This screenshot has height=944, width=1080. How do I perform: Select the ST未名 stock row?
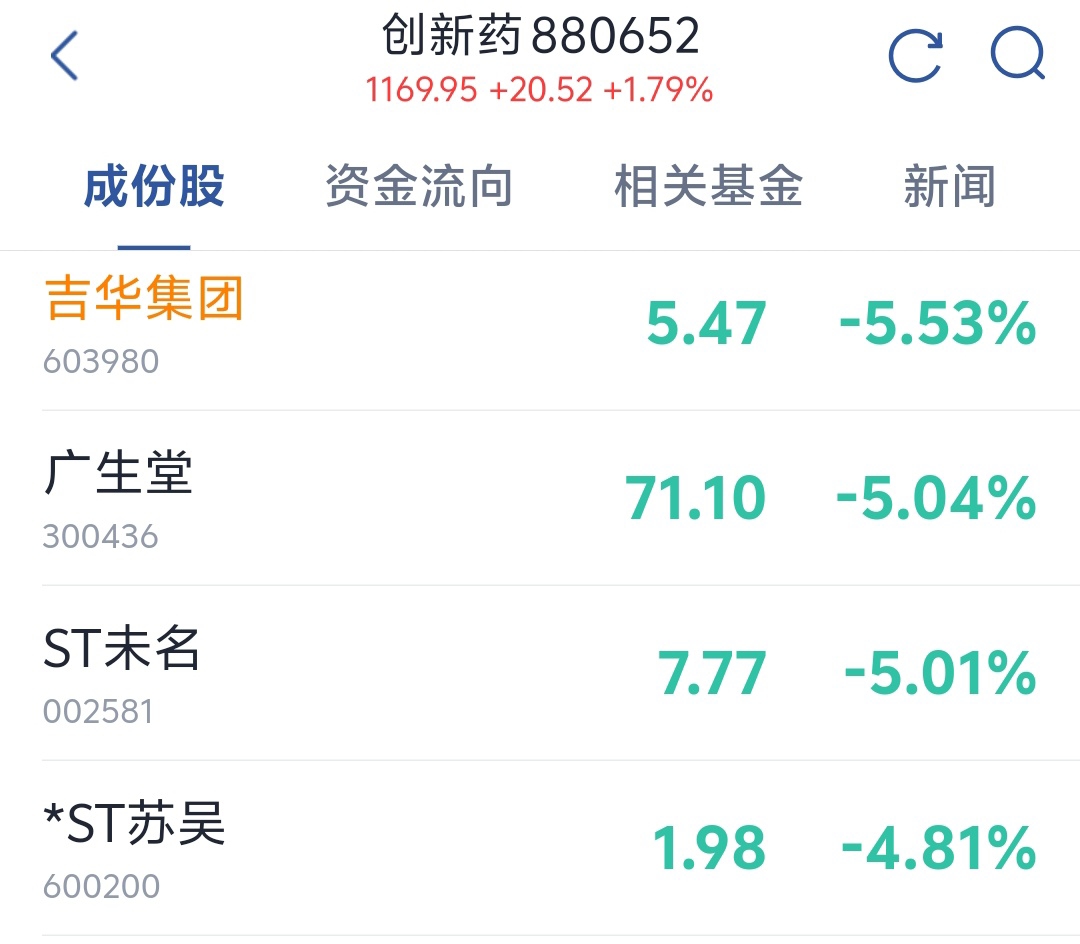click(540, 673)
